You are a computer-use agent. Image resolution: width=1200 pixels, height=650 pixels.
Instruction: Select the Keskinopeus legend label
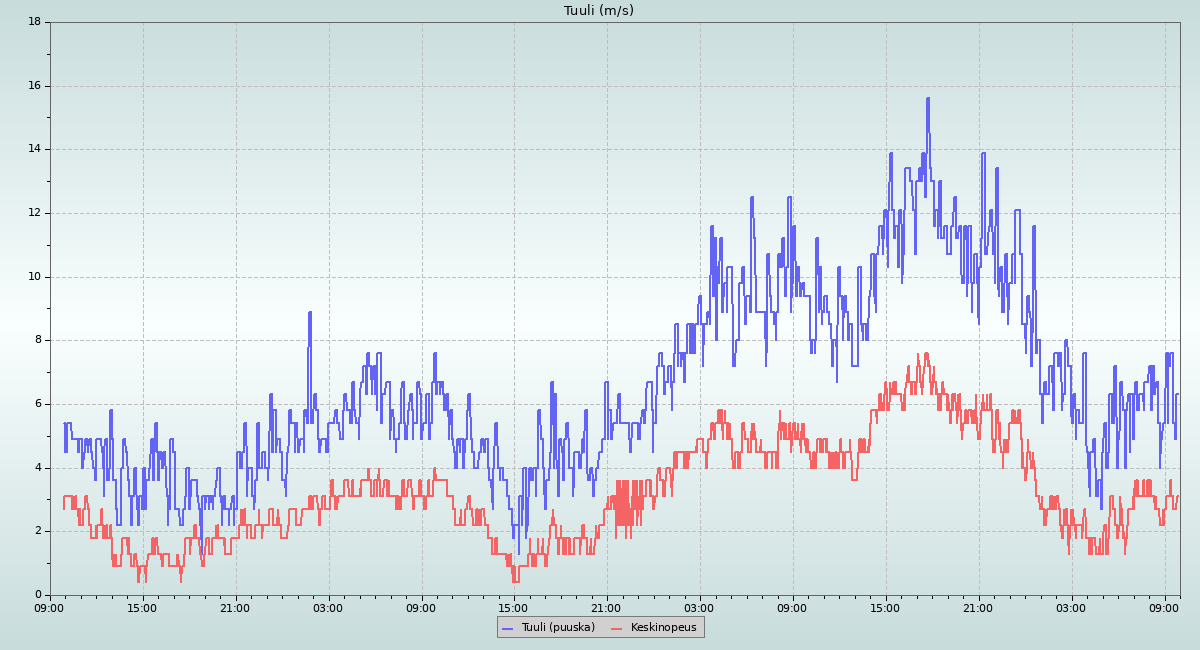tap(663, 627)
